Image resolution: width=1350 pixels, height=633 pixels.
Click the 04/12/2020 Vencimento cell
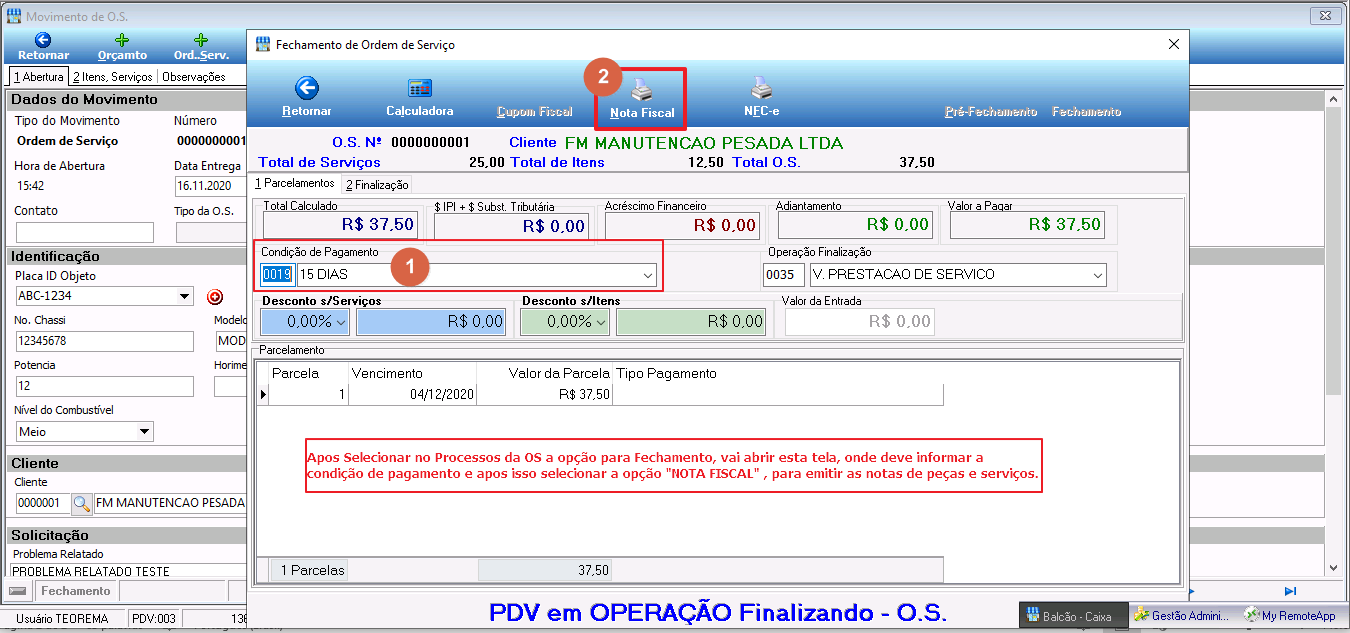412,394
